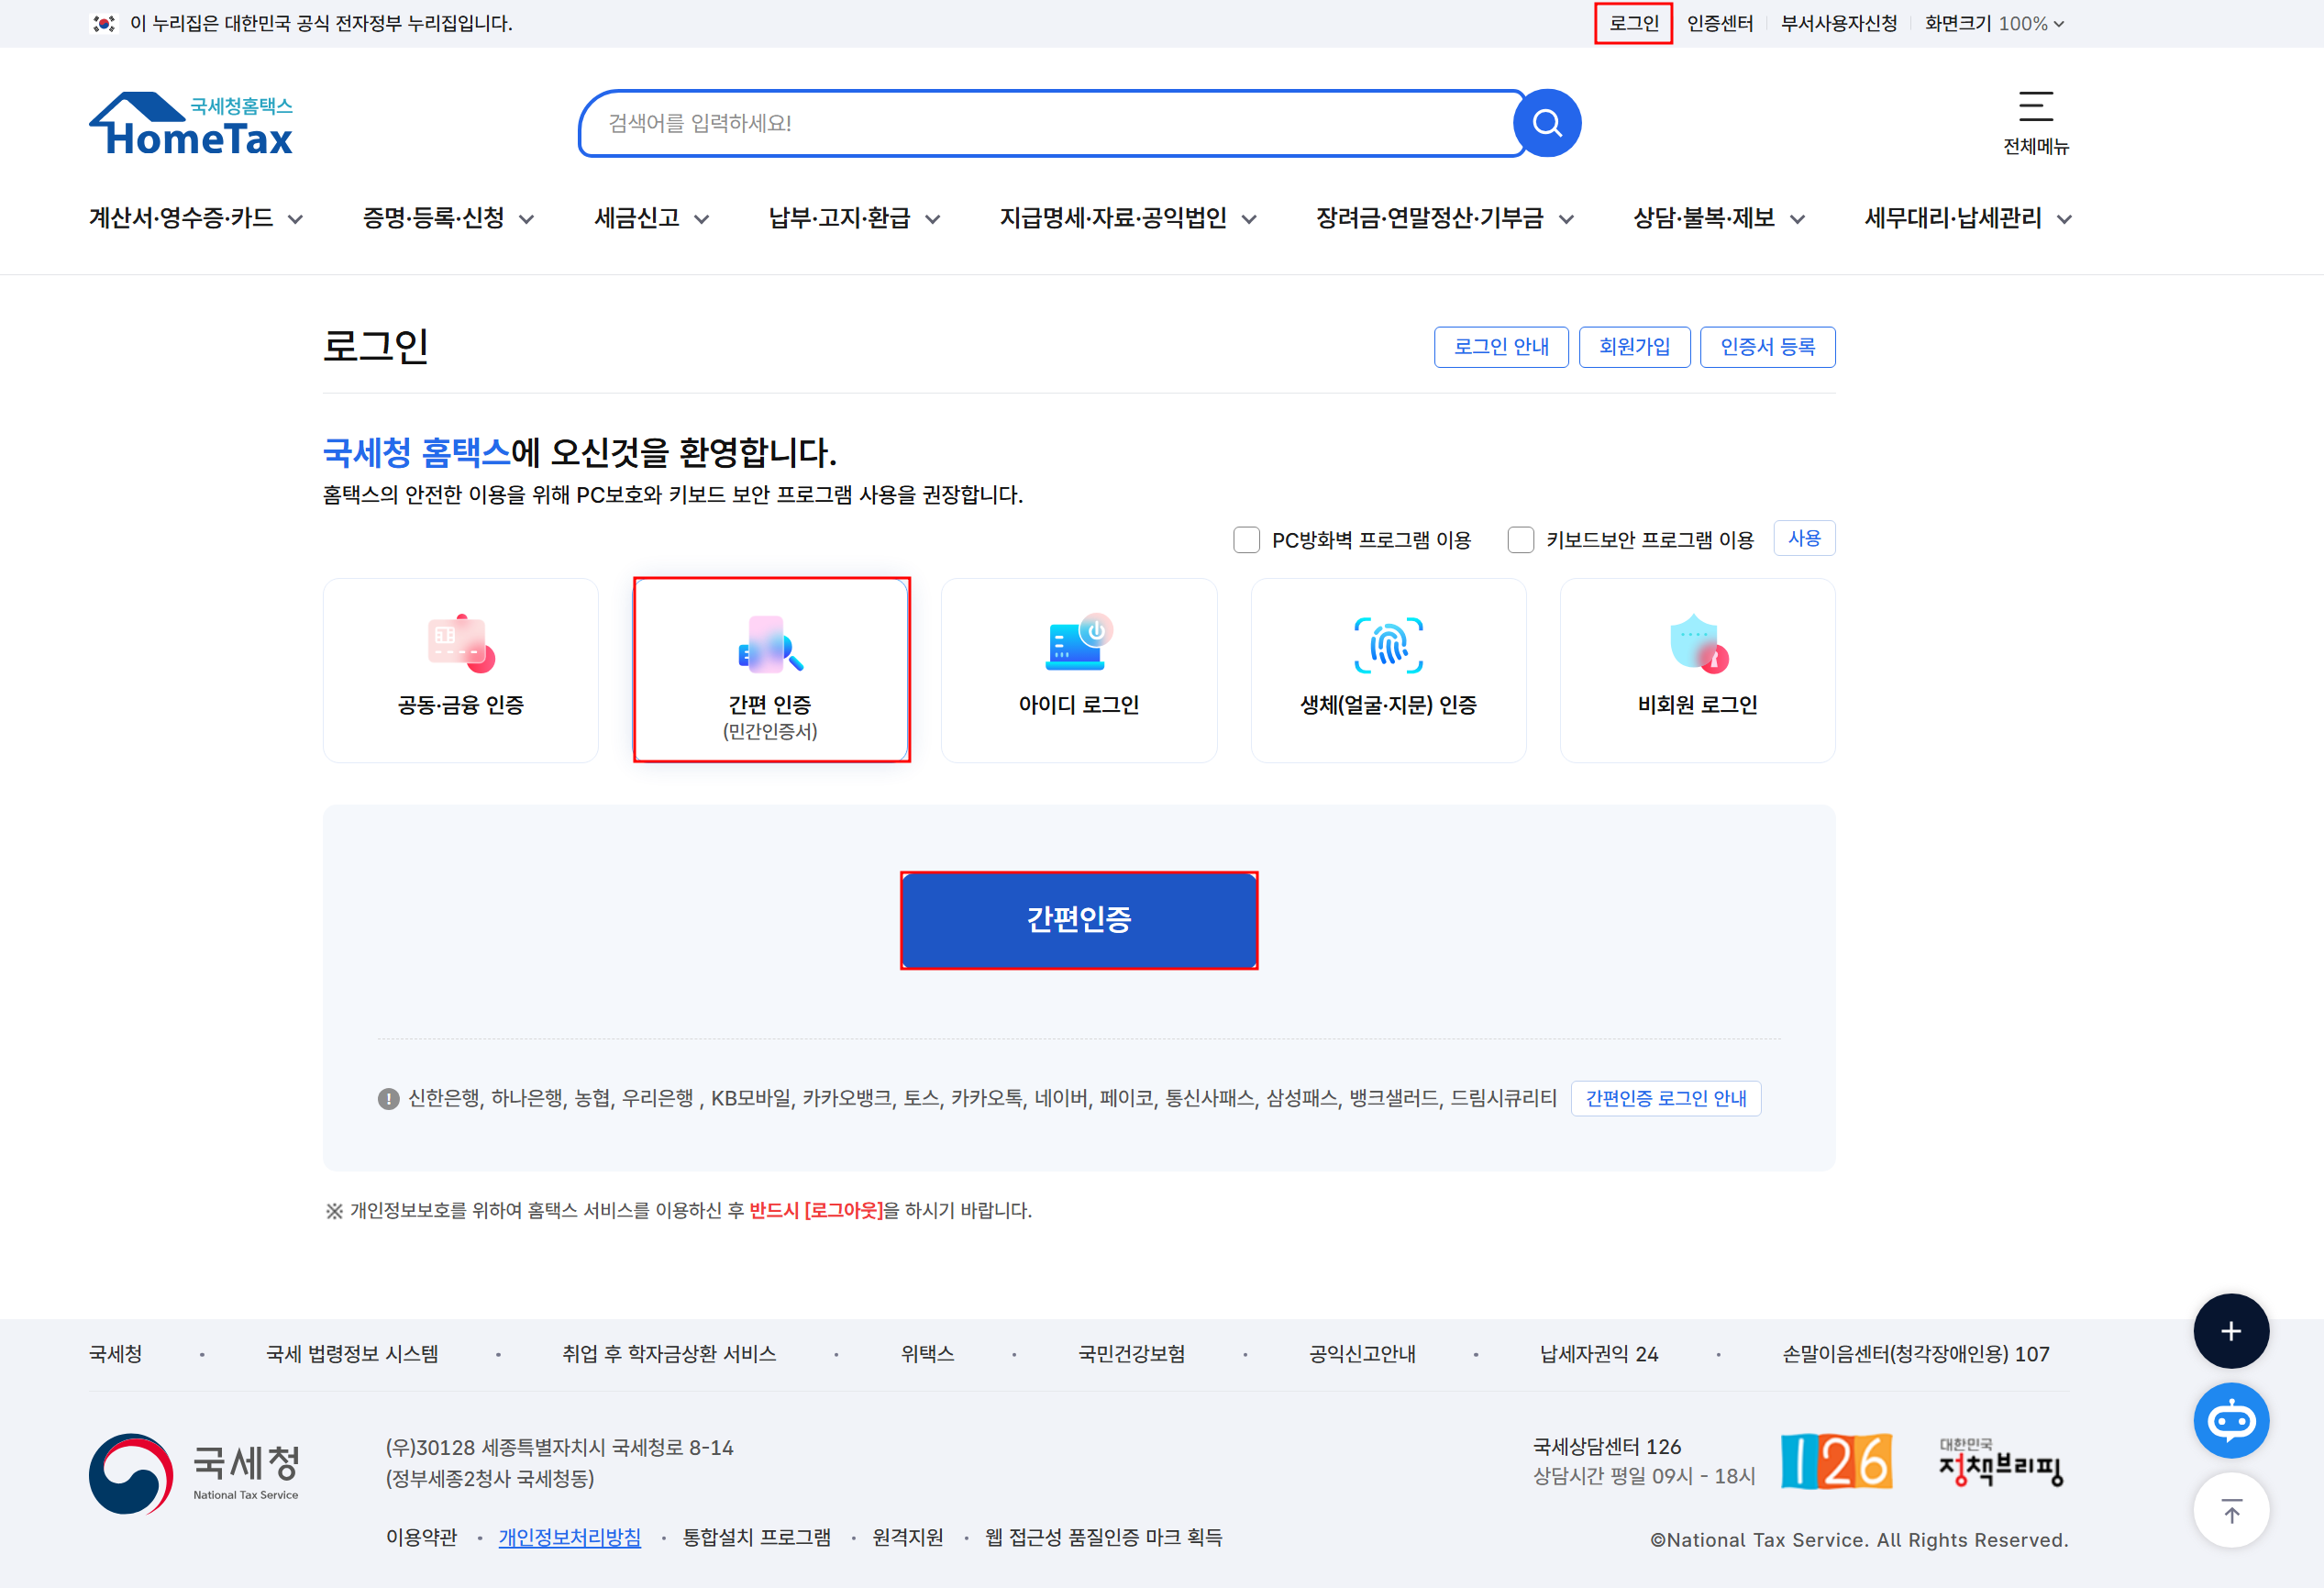Enable PC방화벽 프로그램 이용 checkbox
Image resolution: width=2324 pixels, height=1588 pixels.
(x=1246, y=540)
